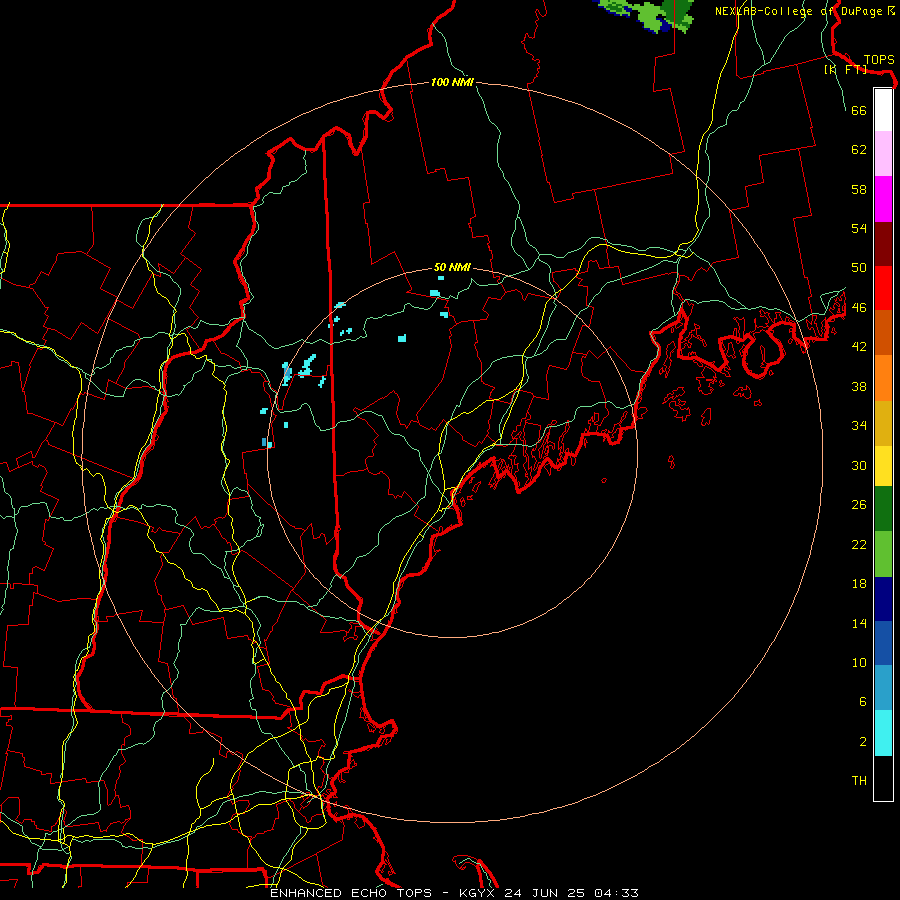Click the 'KGYX' radar site identifier
The width and height of the screenshot is (900, 900).
coord(477,893)
